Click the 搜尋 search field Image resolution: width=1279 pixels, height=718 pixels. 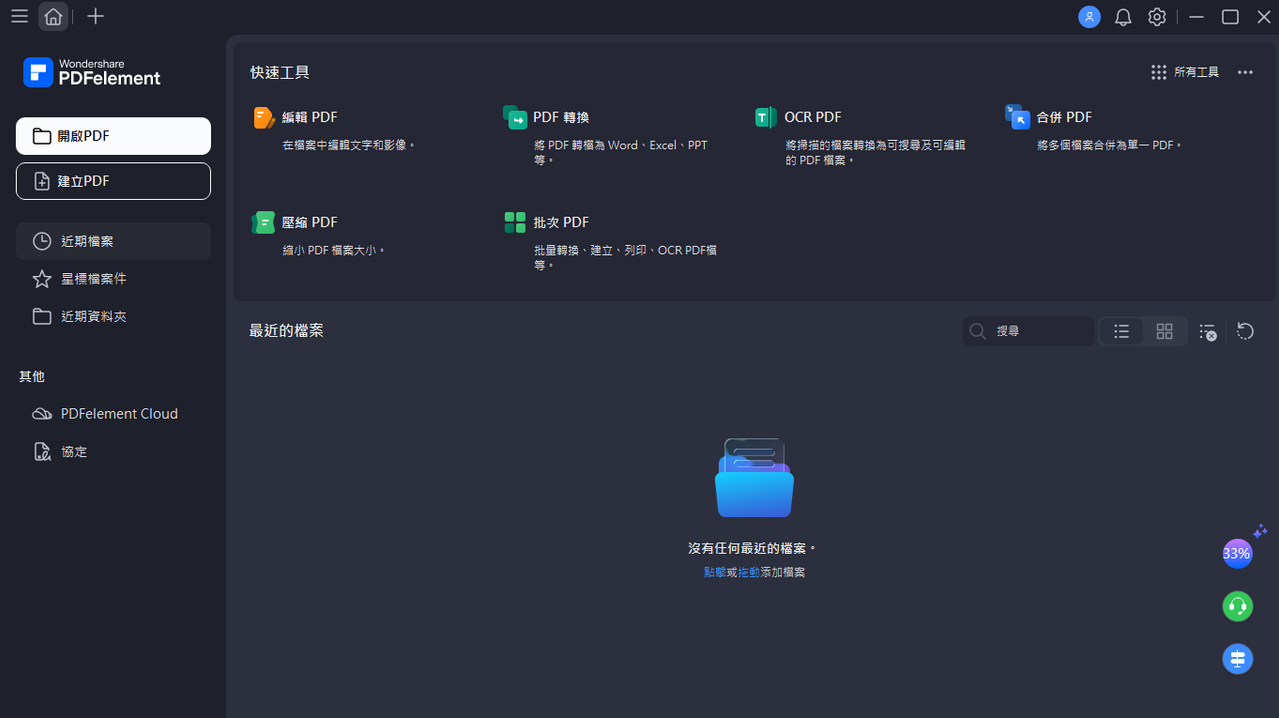pyautogui.click(x=1028, y=331)
